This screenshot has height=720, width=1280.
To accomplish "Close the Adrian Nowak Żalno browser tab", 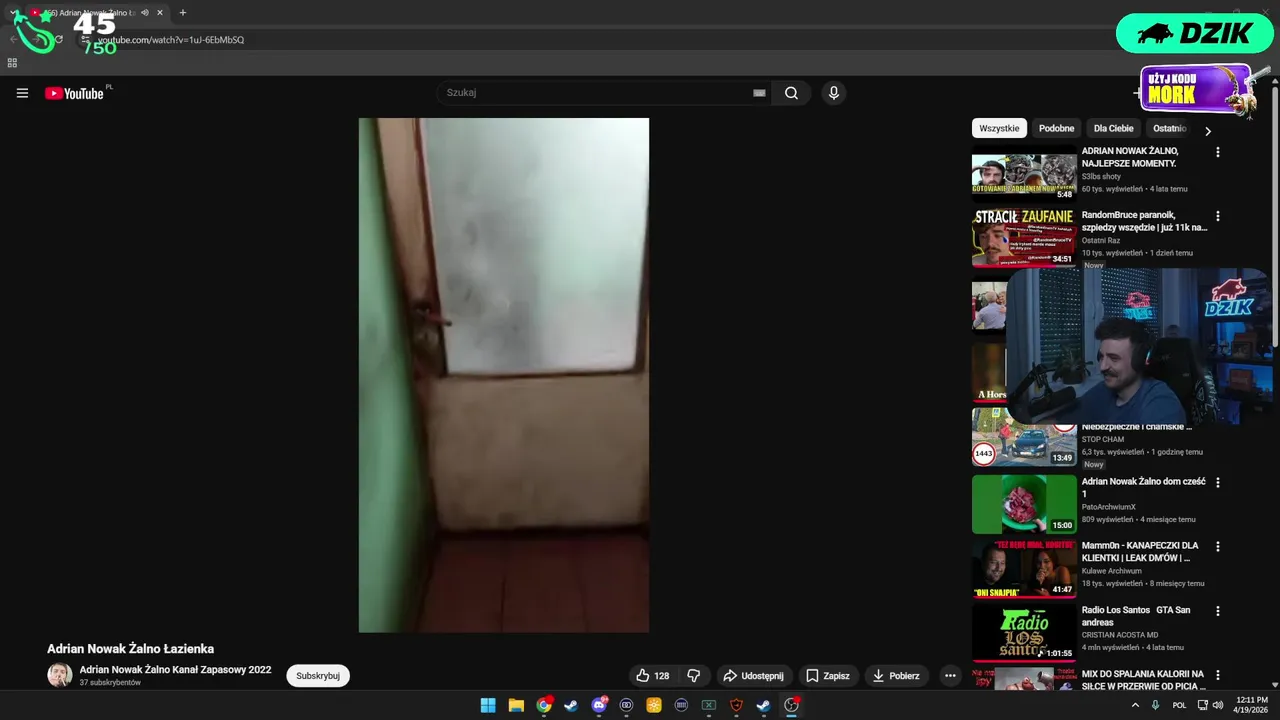I will (160, 13).
